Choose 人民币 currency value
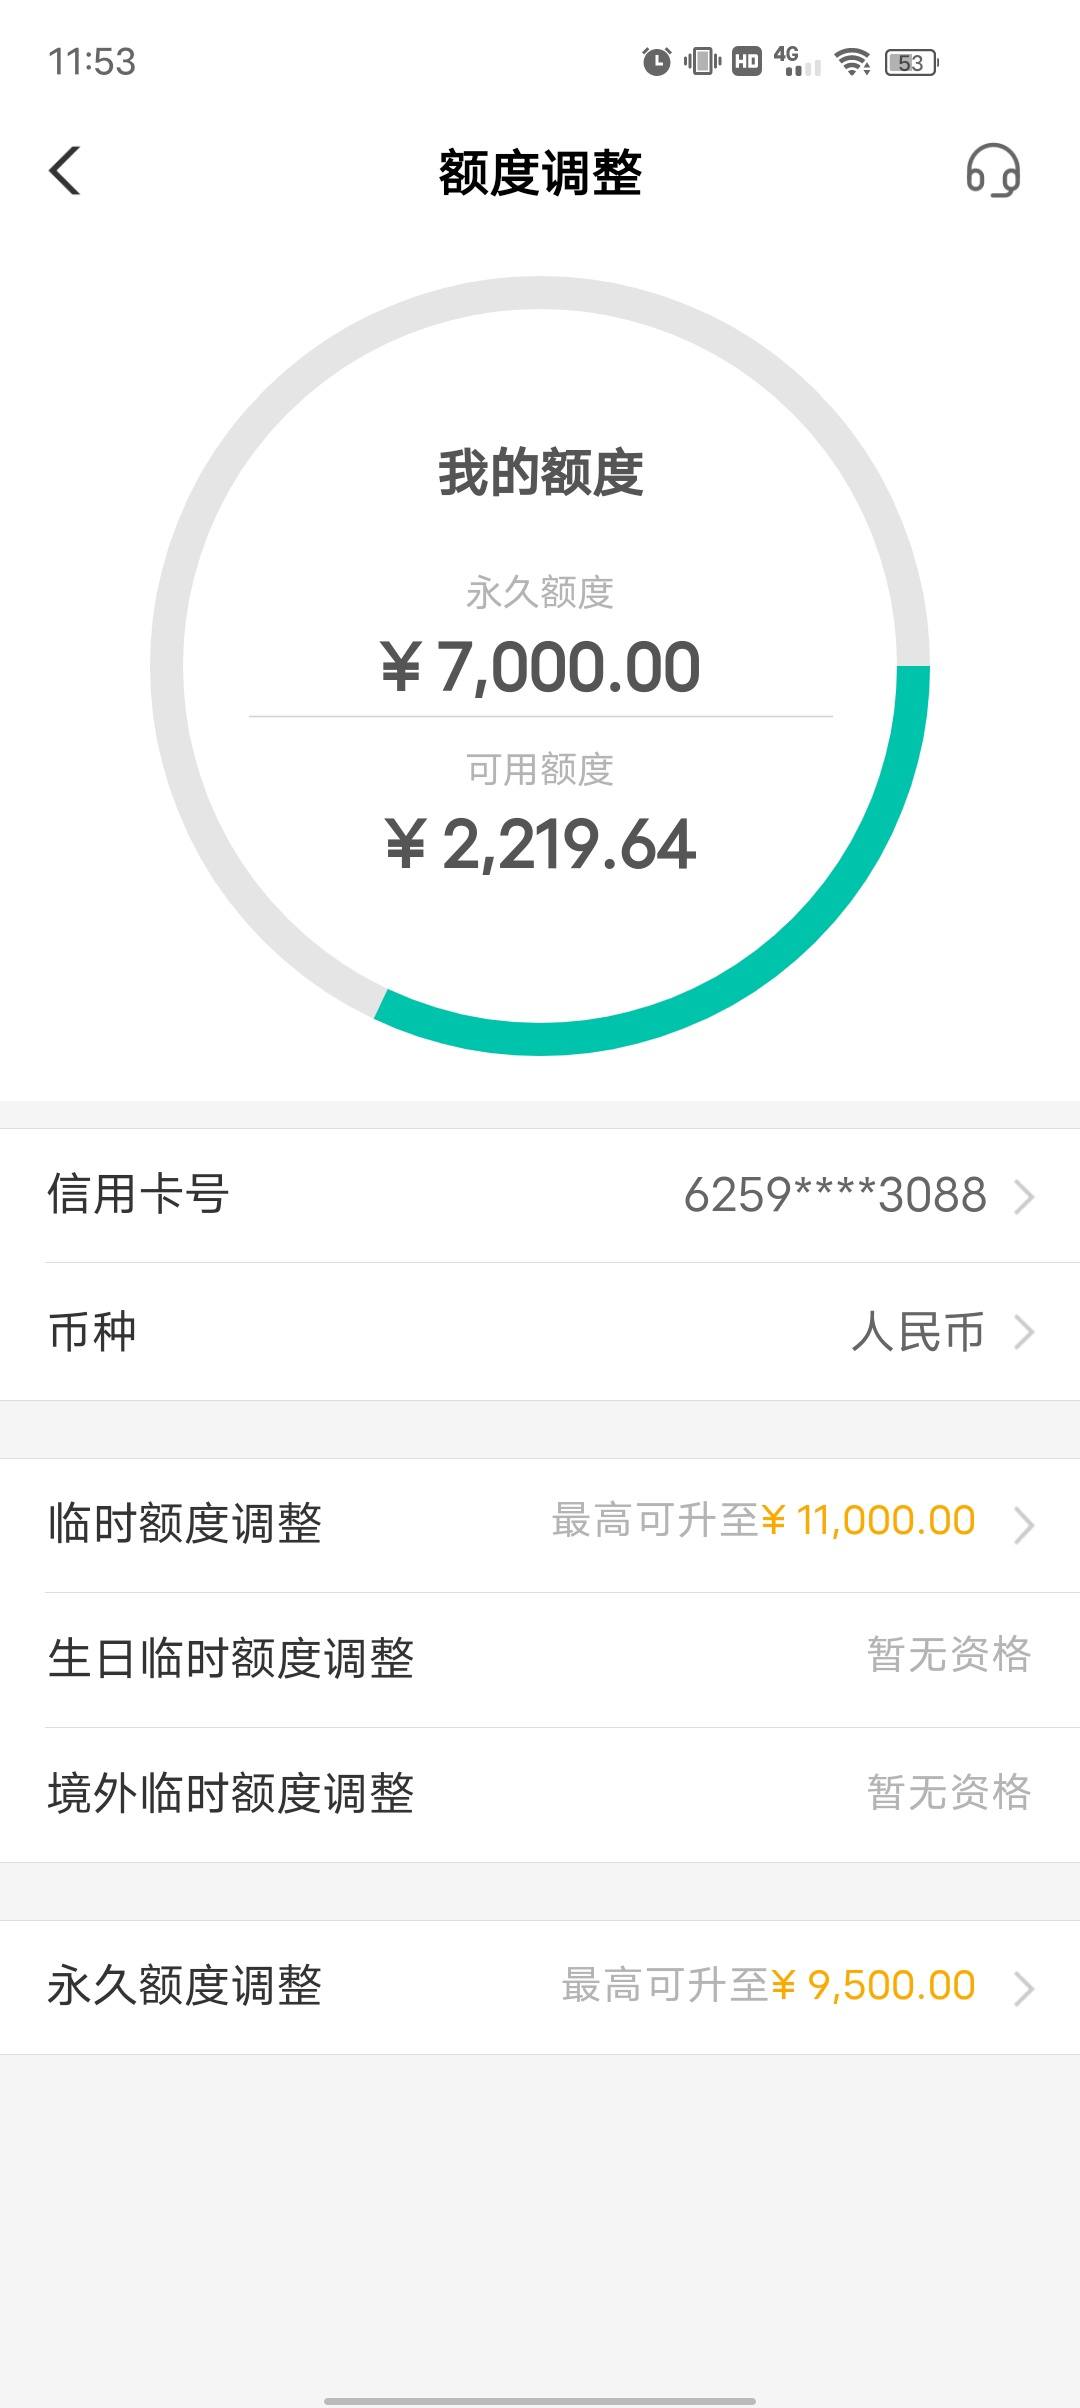 pyautogui.click(x=918, y=1332)
